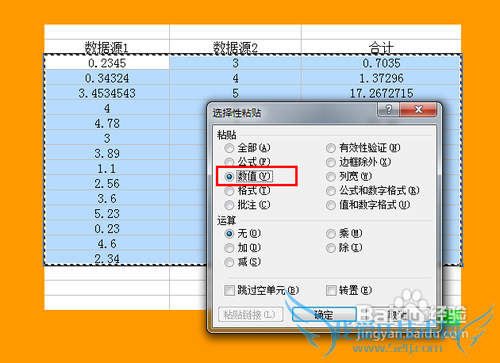Viewport: 500px width, 363px height.
Task: Click the 粘贴链接(L) button
Action: pos(250,314)
